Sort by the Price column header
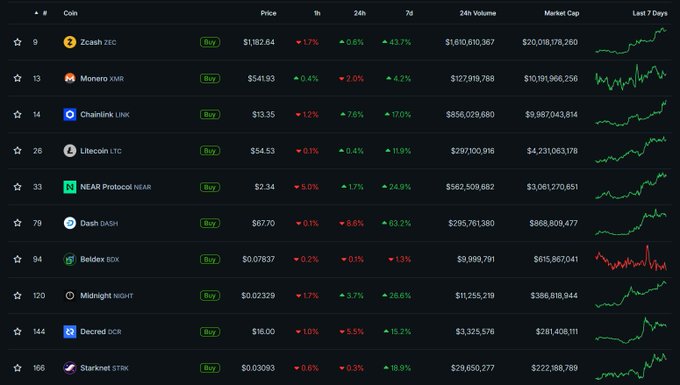 [268, 13]
